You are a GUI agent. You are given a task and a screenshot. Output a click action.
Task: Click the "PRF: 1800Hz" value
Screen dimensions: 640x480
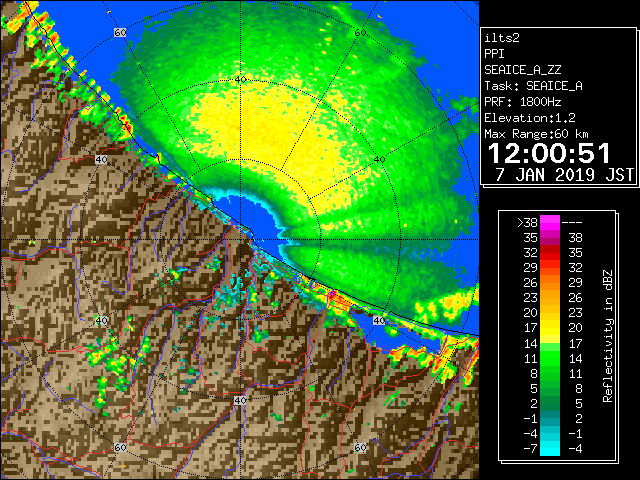(522, 102)
